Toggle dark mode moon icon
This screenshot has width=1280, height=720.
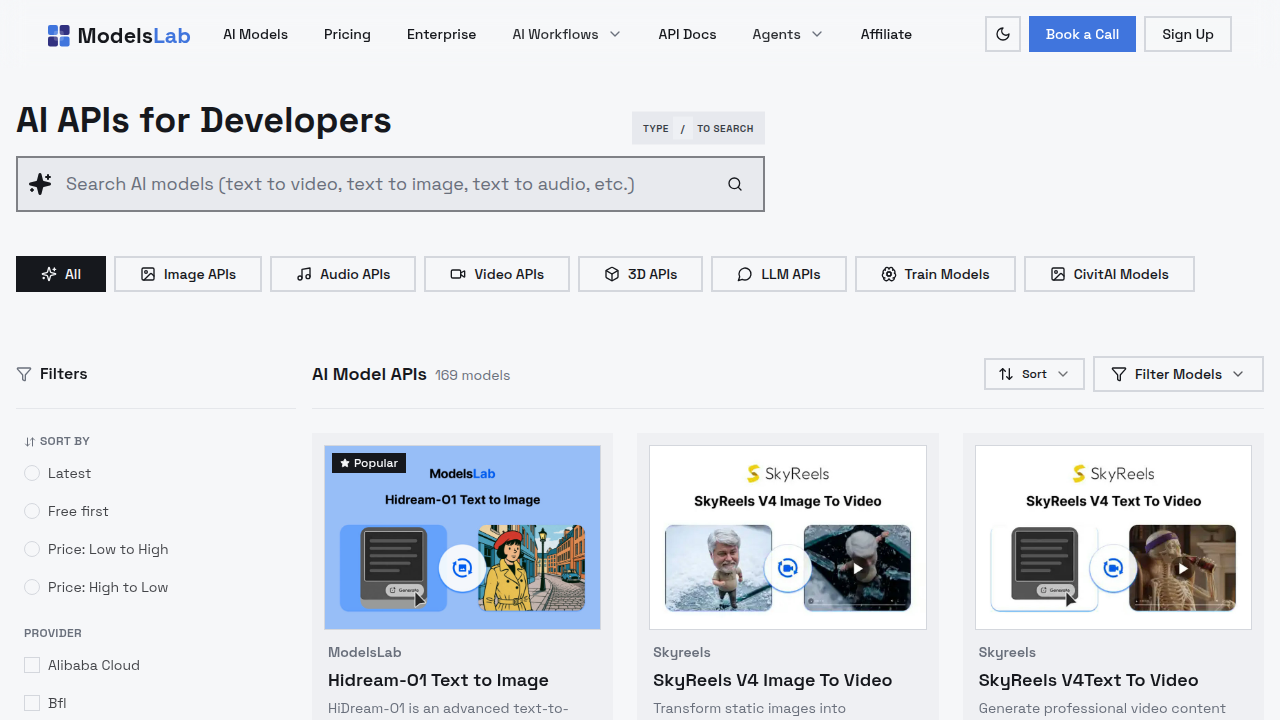pyautogui.click(x=1003, y=34)
